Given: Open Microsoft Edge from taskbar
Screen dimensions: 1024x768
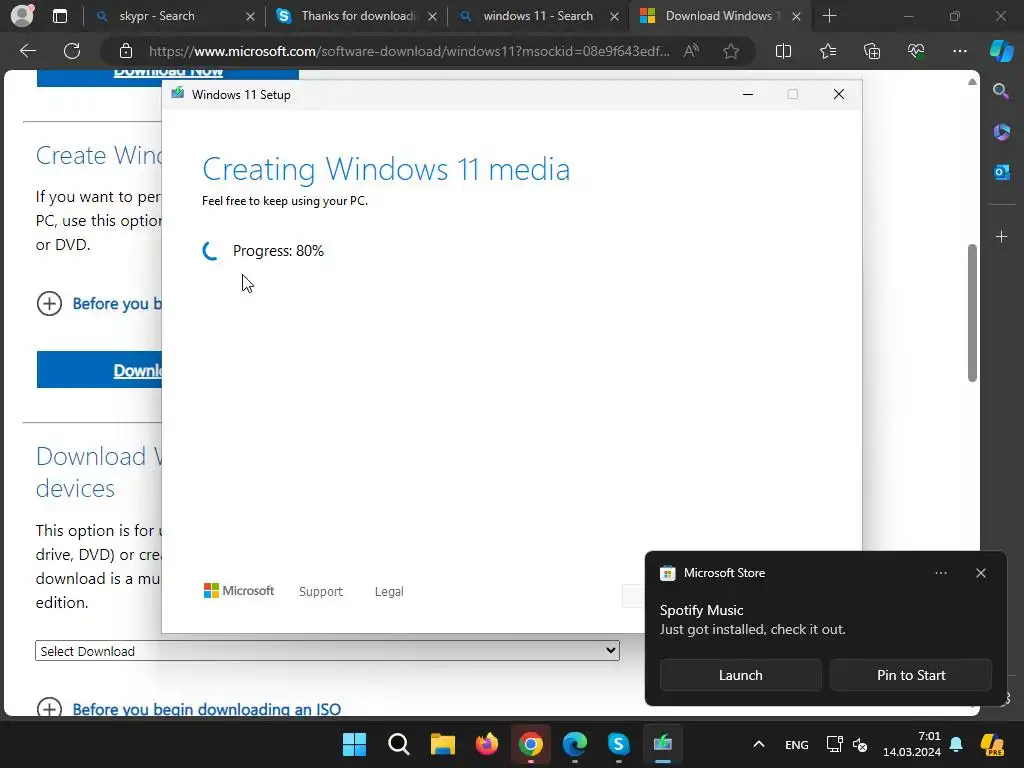Looking at the screenshot, I should coord(575,744).
